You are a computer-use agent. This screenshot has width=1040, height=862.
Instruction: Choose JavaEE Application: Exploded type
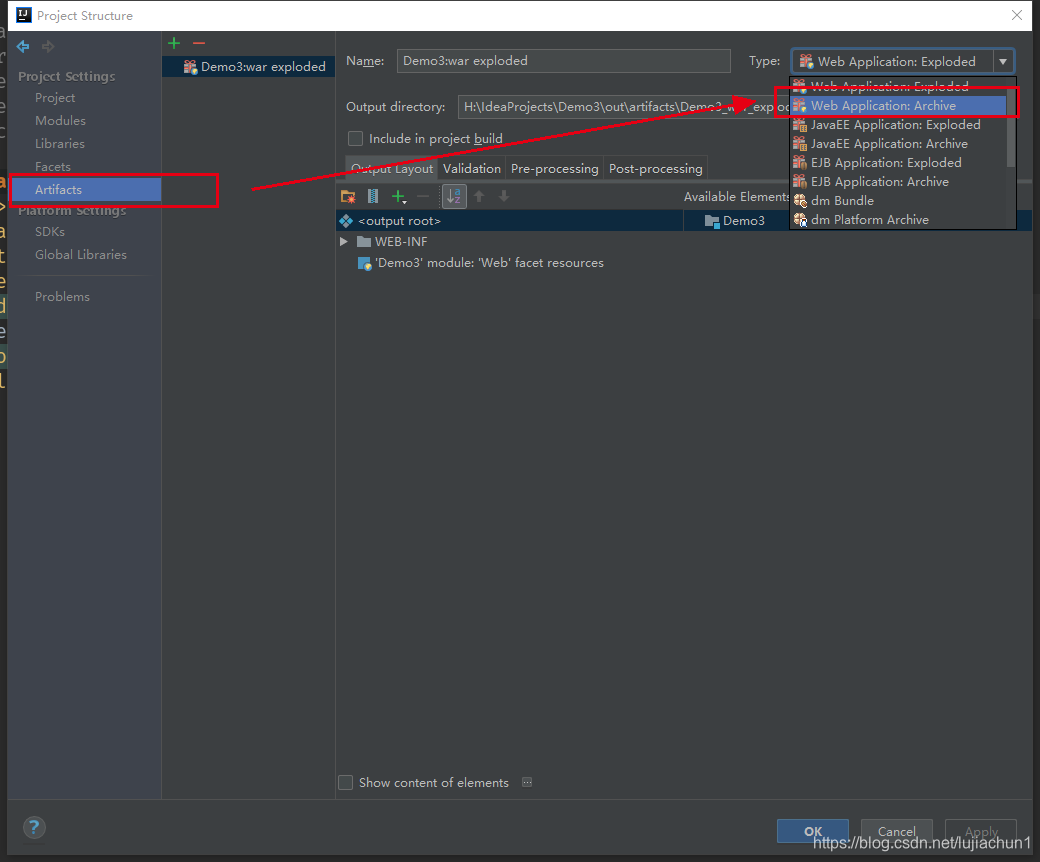(x=899, y=125)
